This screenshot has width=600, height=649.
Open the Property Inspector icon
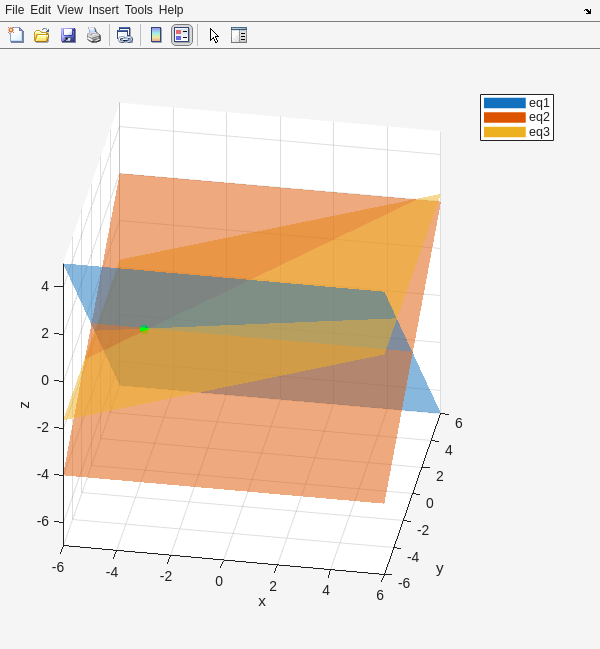click(x=239, y=35)
